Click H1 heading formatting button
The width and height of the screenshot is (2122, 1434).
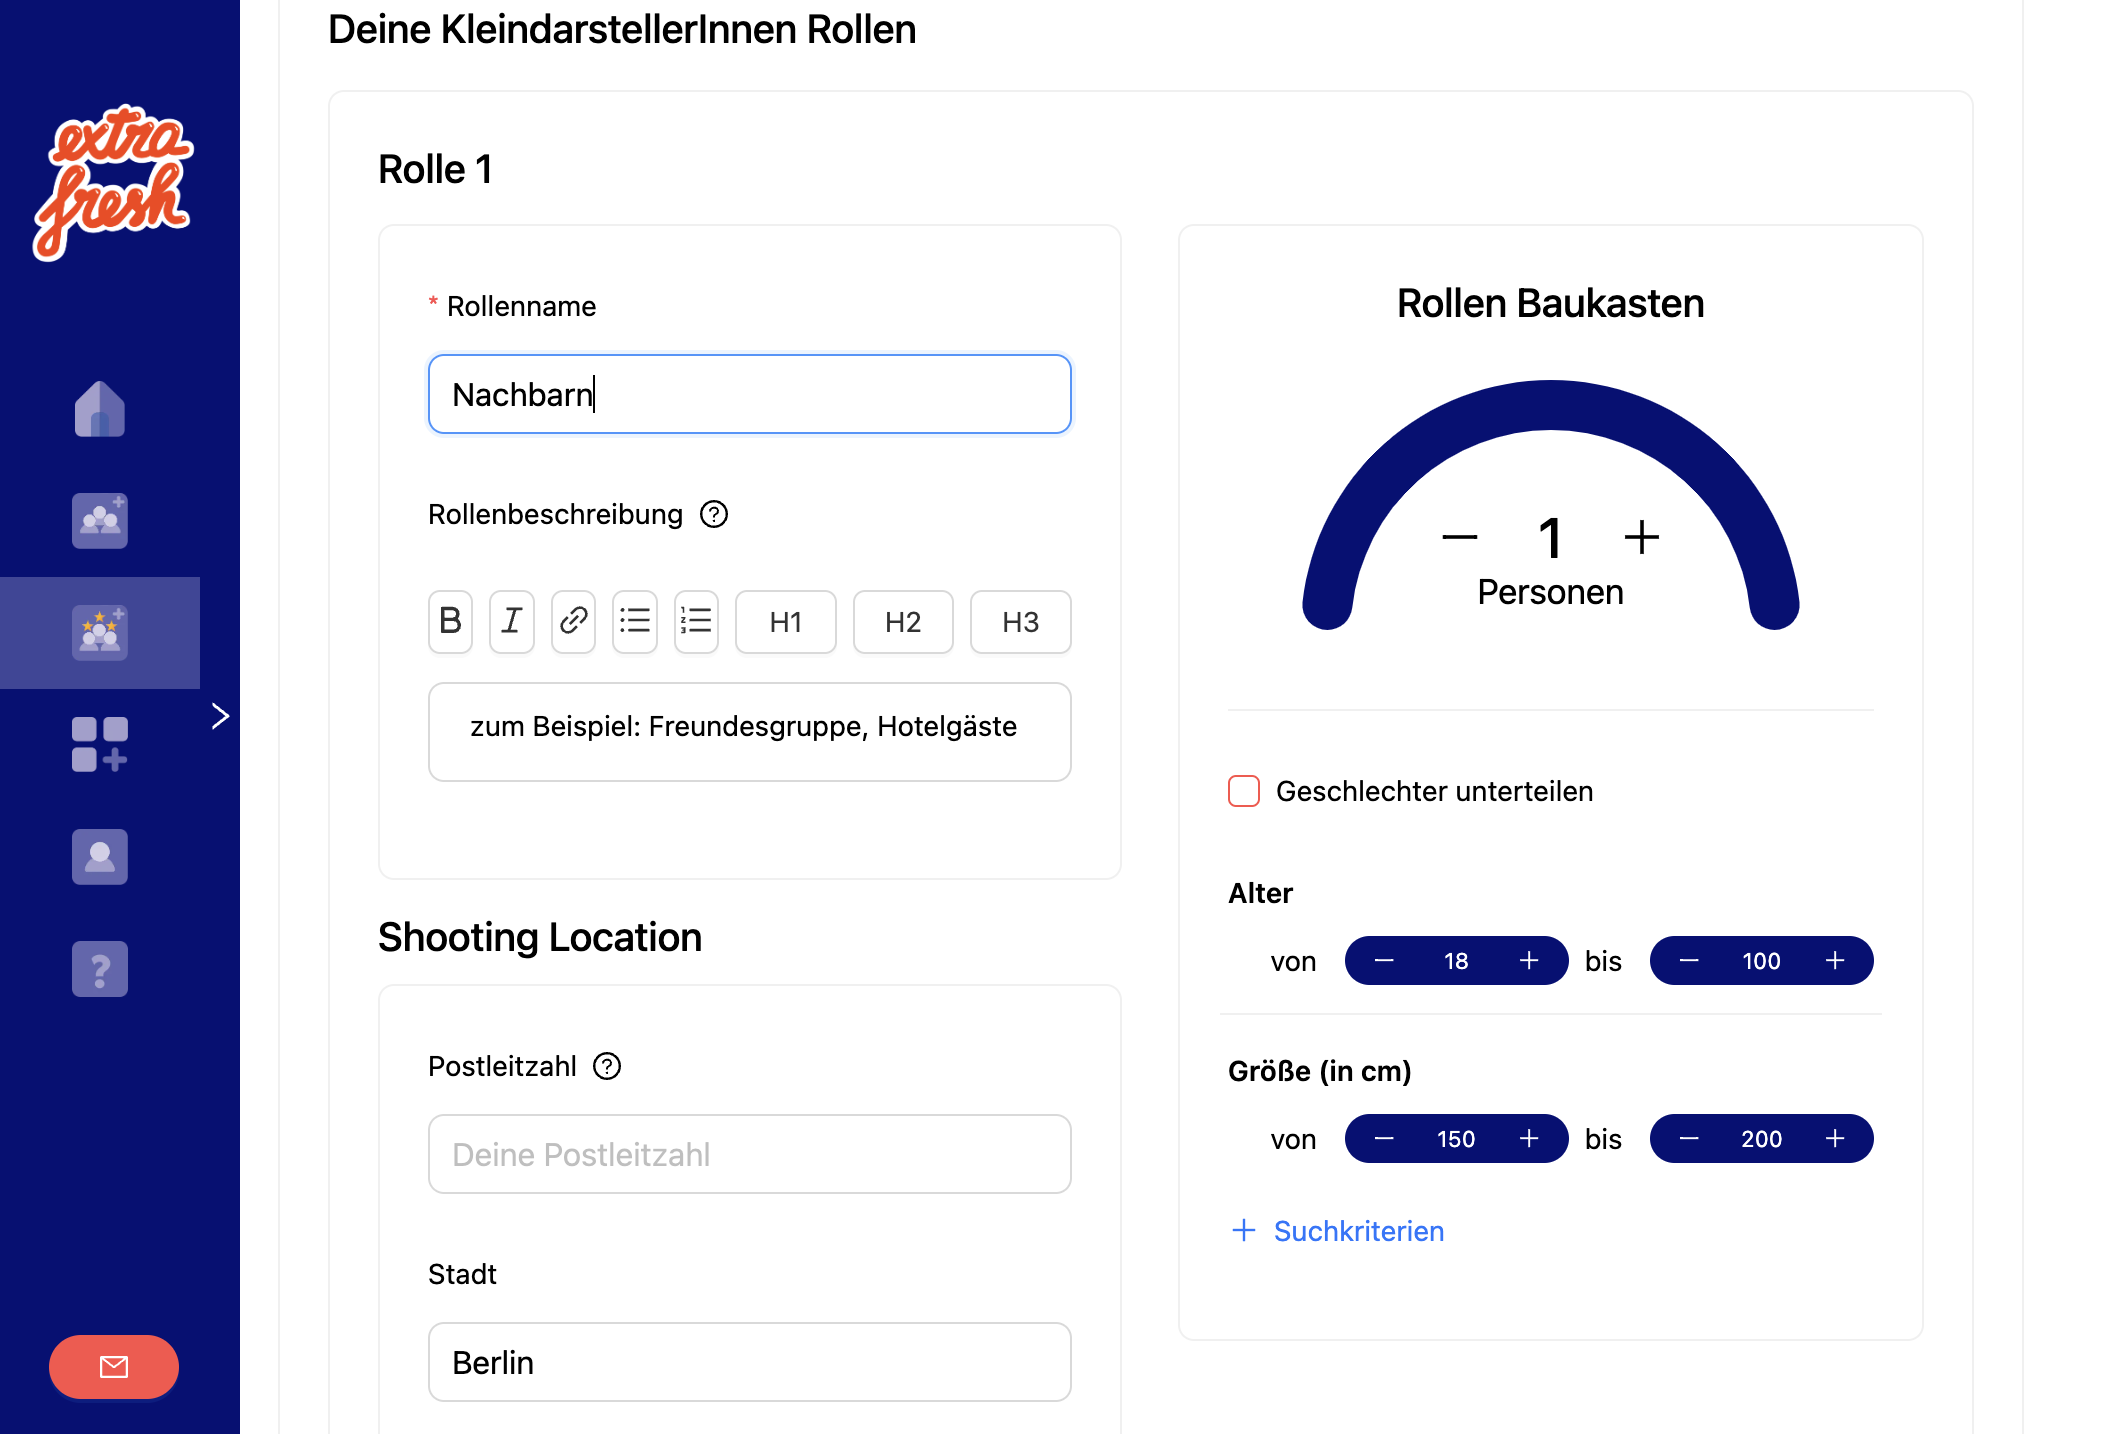point(786,621)
